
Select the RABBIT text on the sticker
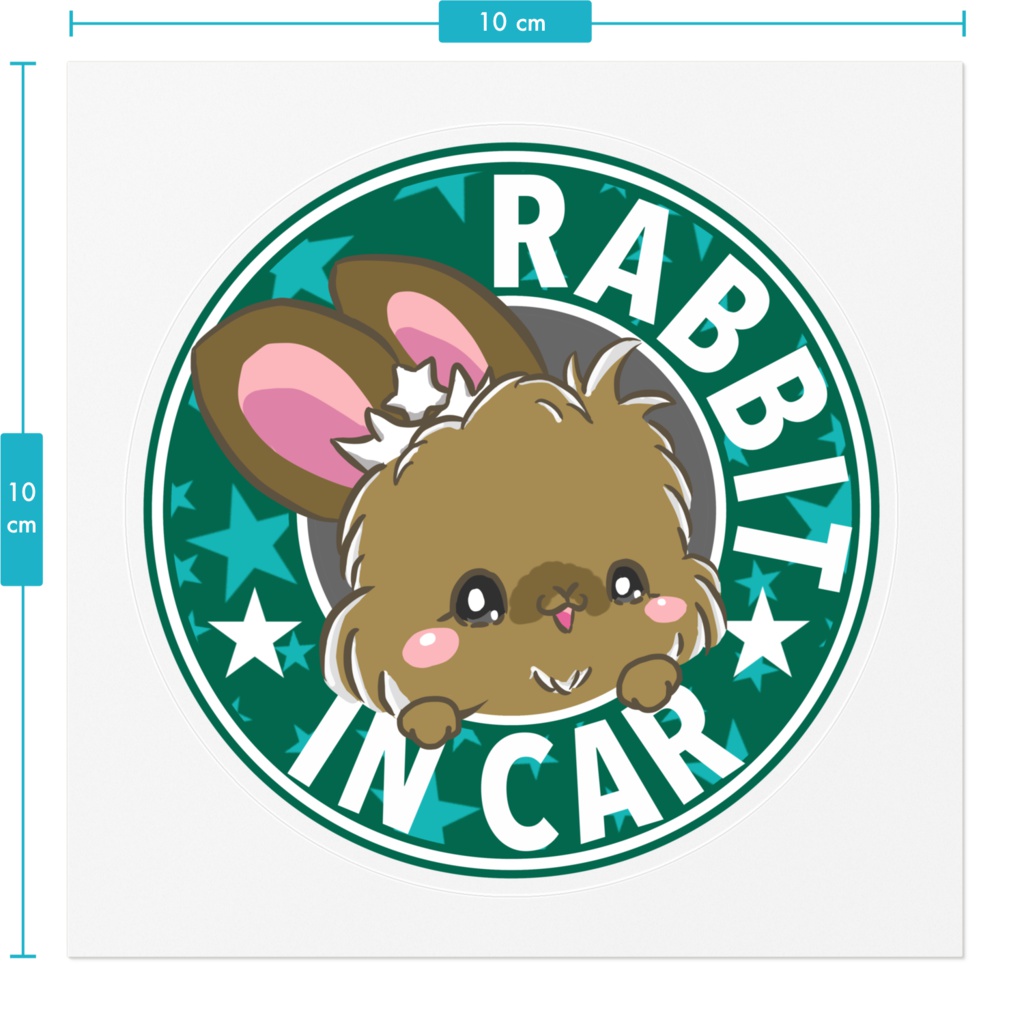pos(673,382)
